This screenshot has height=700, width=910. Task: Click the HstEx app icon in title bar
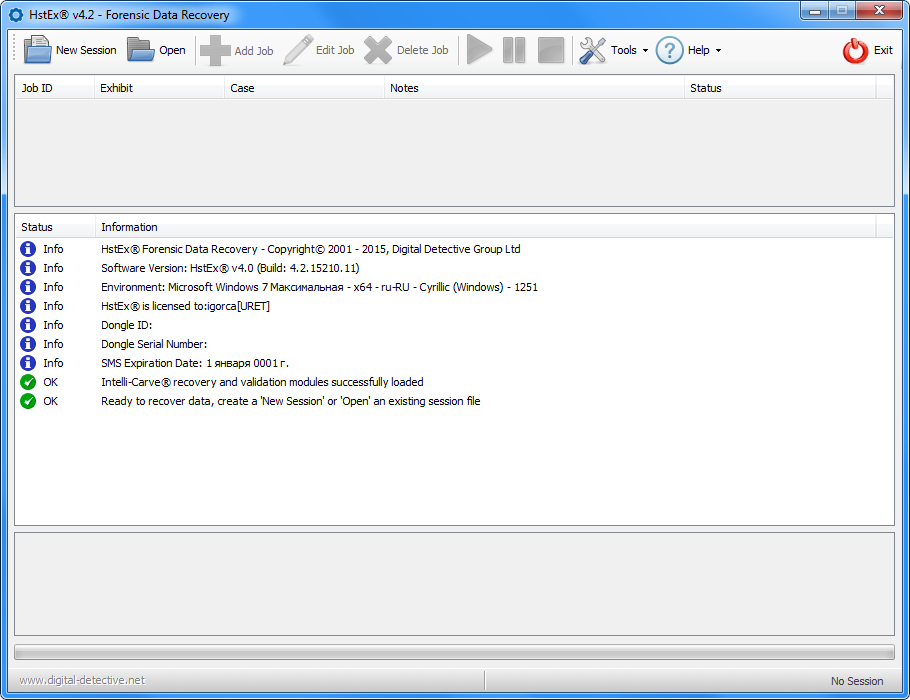click(16, 15)
